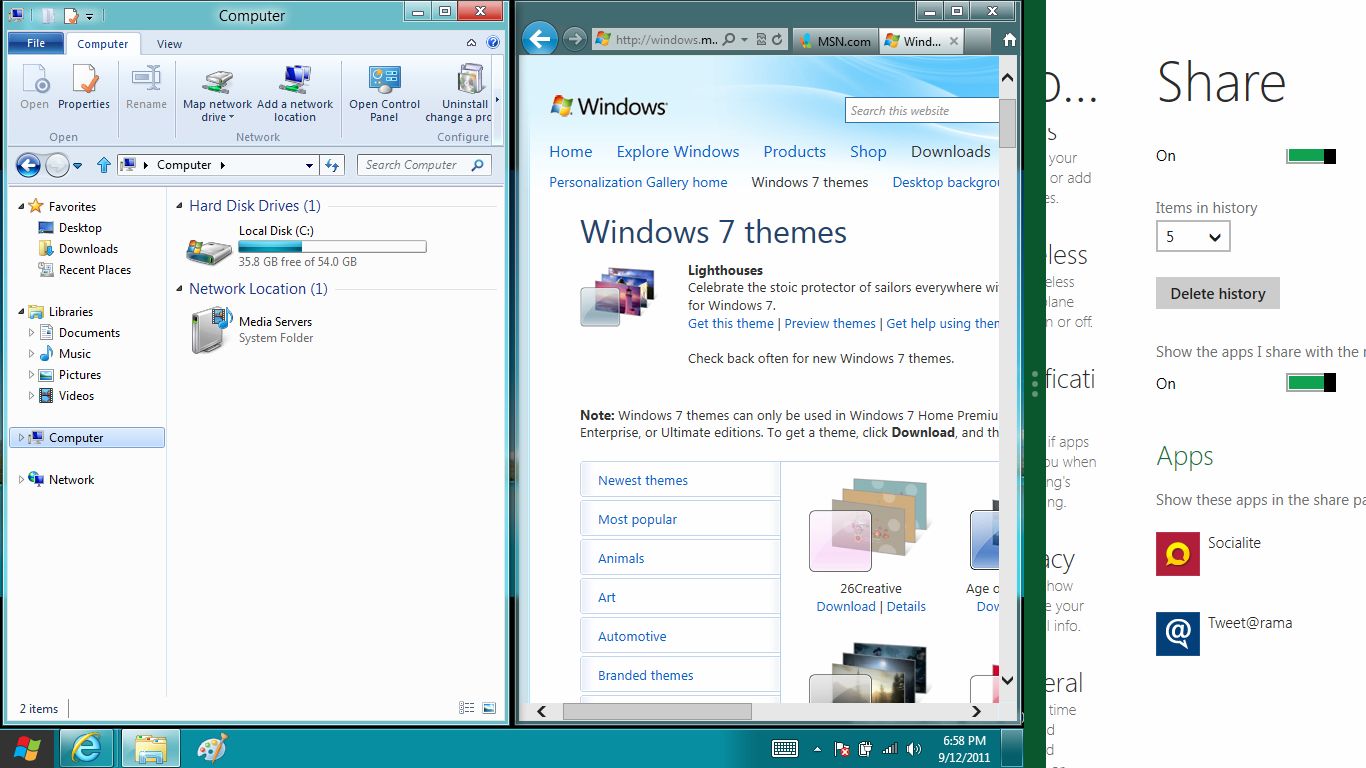Open Internet Explorer from the taskbar
The image size is (1366, 768).
coord(87,748)
